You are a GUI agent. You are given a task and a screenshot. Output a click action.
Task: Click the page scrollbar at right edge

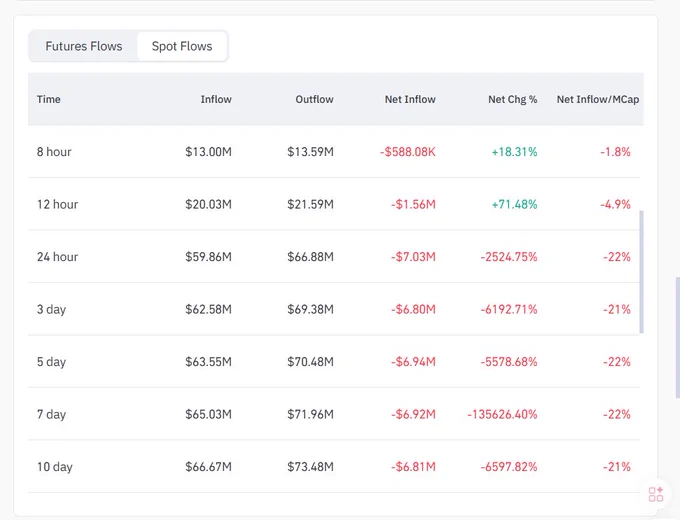click(x=677, y=337)
